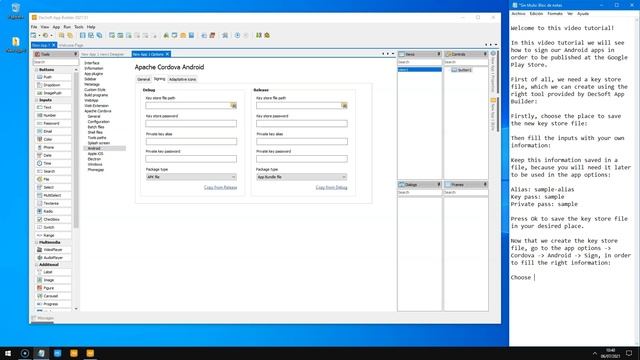Toggle pin on the Views panel header

[439, 54]
